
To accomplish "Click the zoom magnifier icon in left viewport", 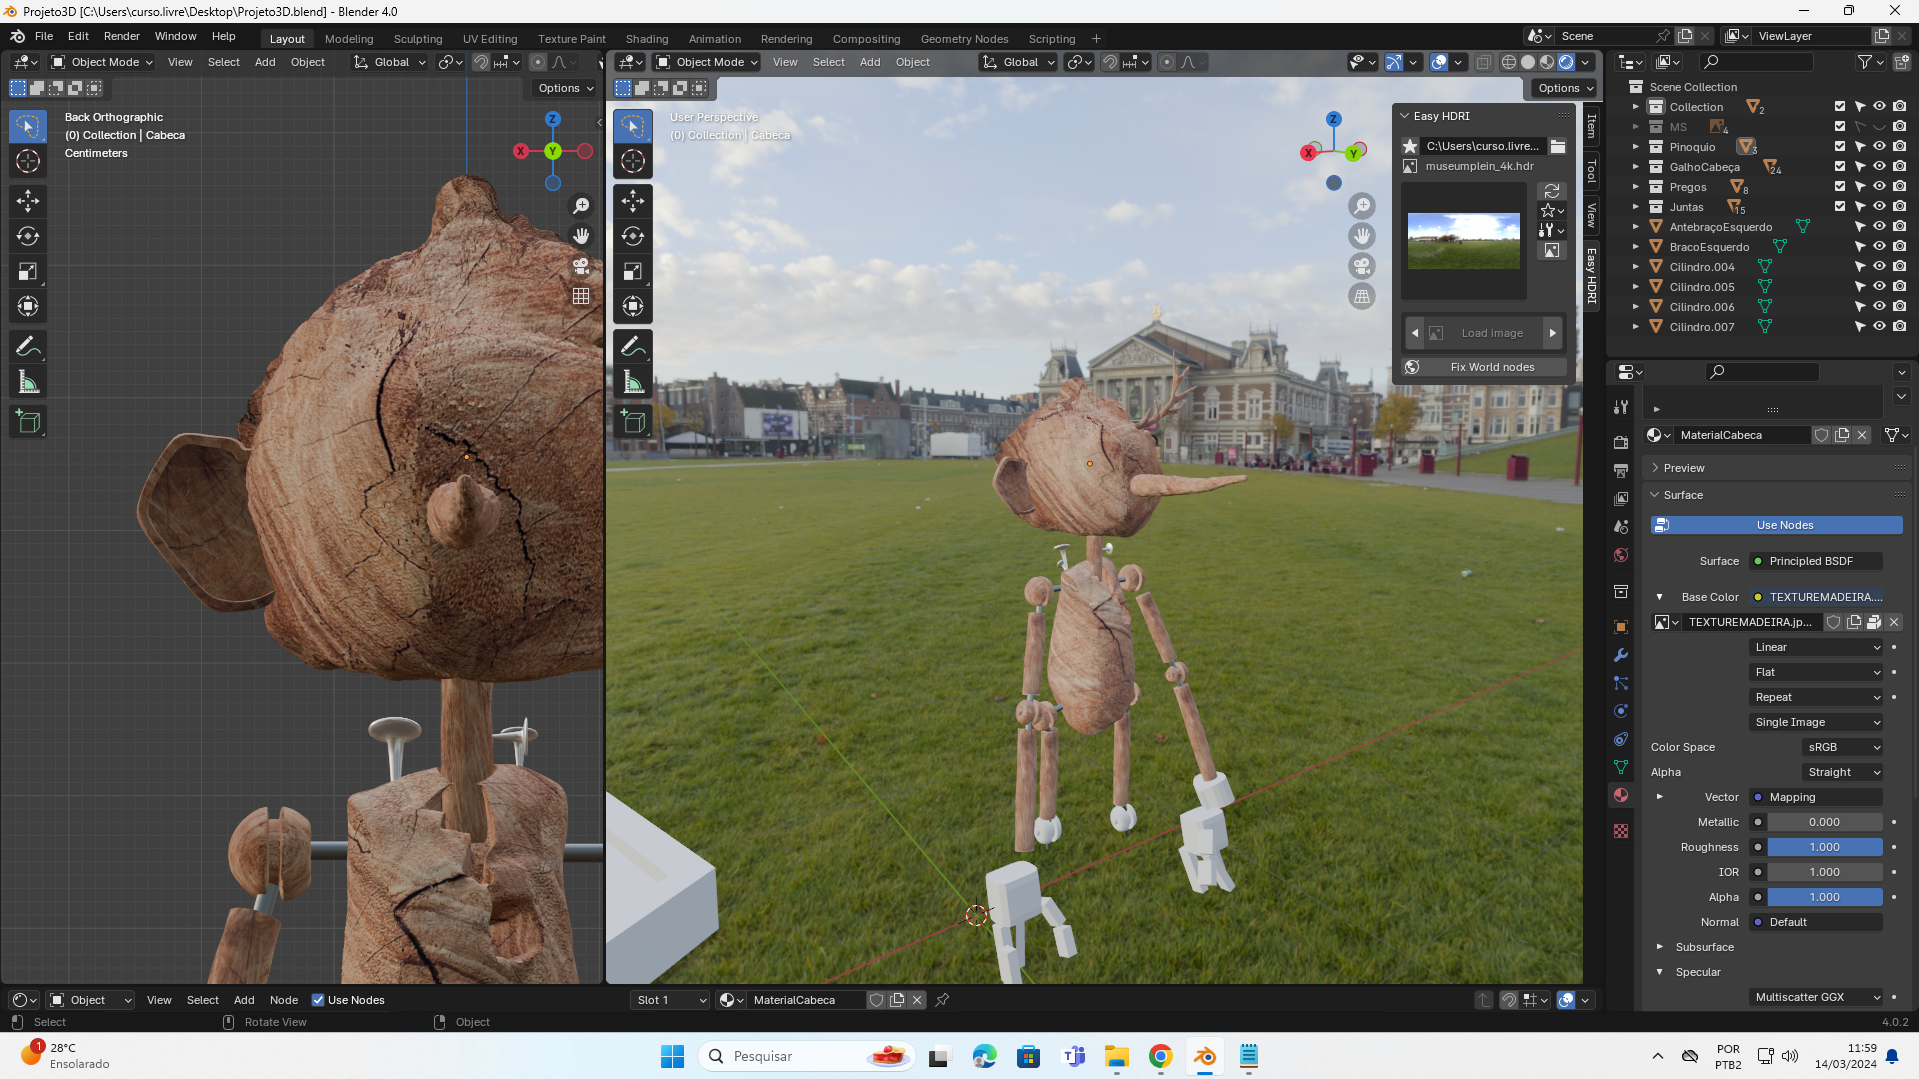I will (581, 206).
